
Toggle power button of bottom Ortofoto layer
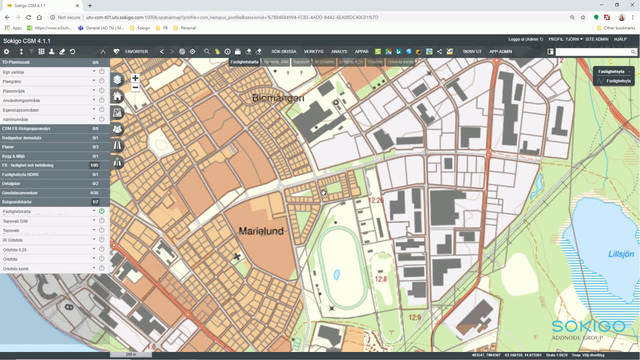102,268
